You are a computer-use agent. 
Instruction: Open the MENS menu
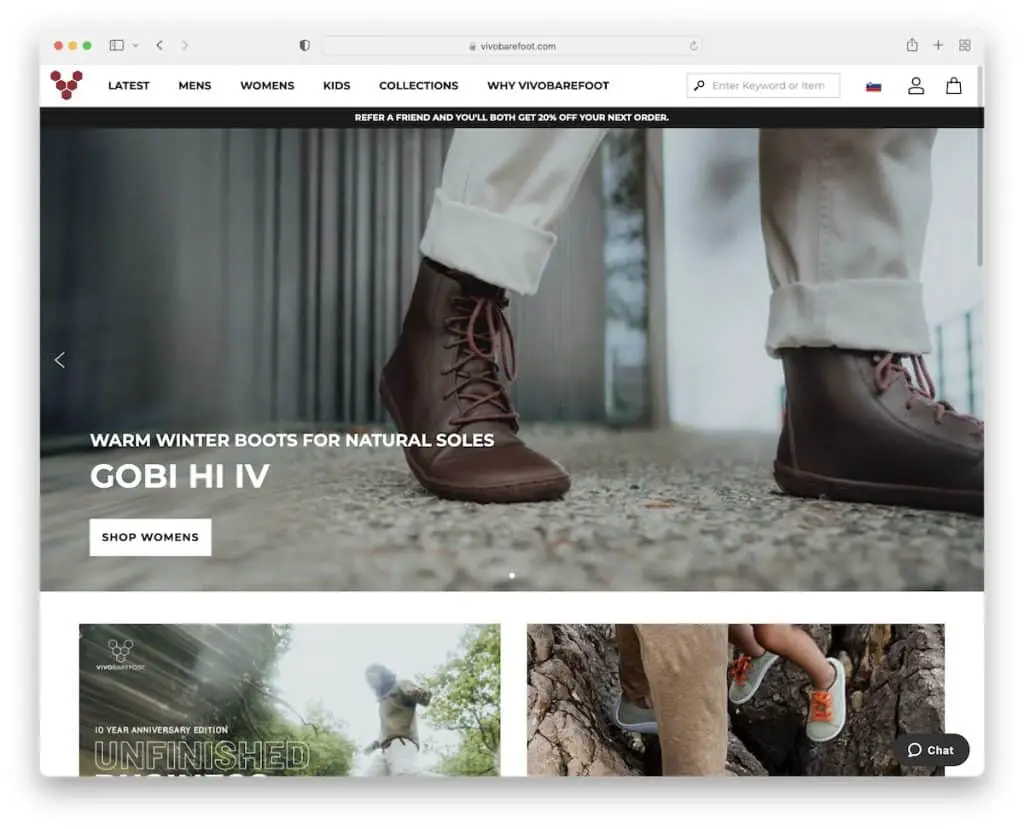coord(195,86)
